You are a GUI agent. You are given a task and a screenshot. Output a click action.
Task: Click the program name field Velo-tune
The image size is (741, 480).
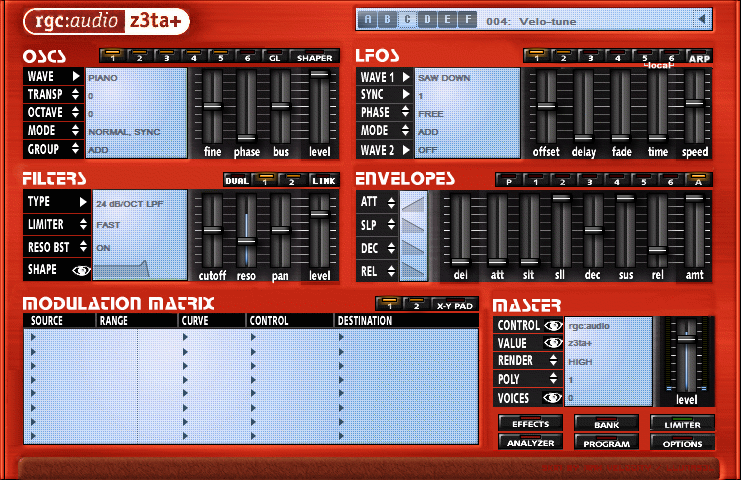(547, 21)
